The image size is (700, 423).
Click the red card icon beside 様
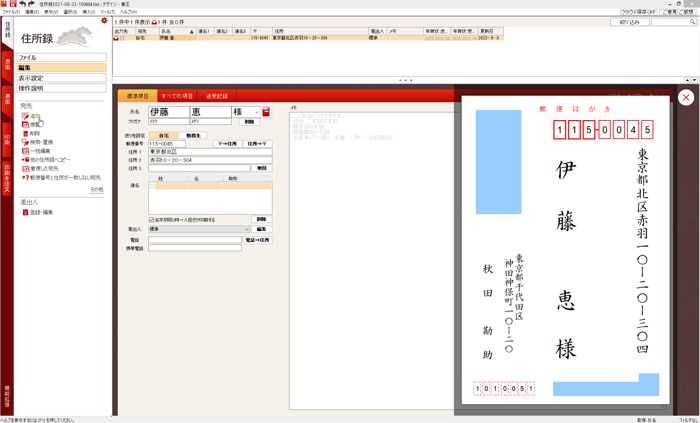pos(266,112)
